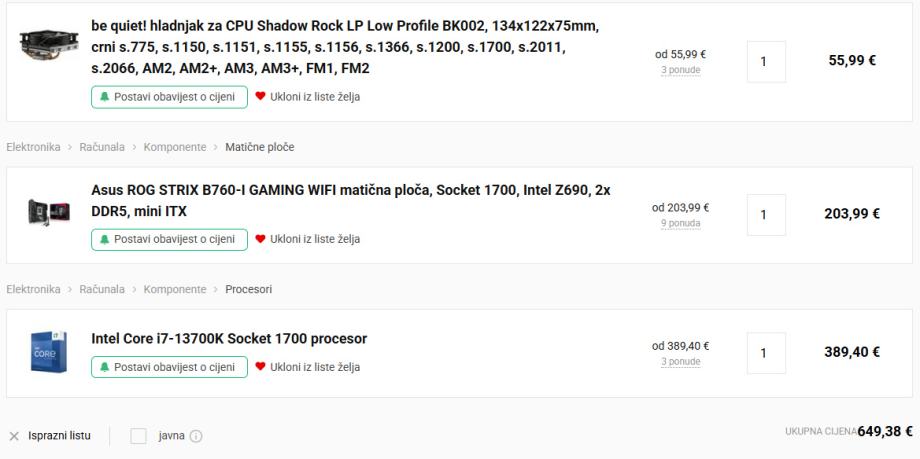Open Procesori breadcrumb category
Image resolution: width=920 pixels, height=459 pixels.
[249, 290]
